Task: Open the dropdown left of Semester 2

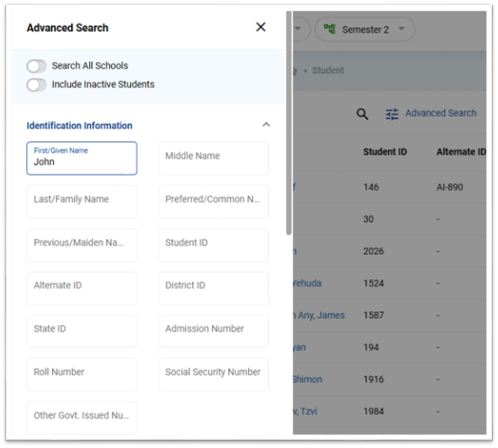Action: tap(298, 29)
